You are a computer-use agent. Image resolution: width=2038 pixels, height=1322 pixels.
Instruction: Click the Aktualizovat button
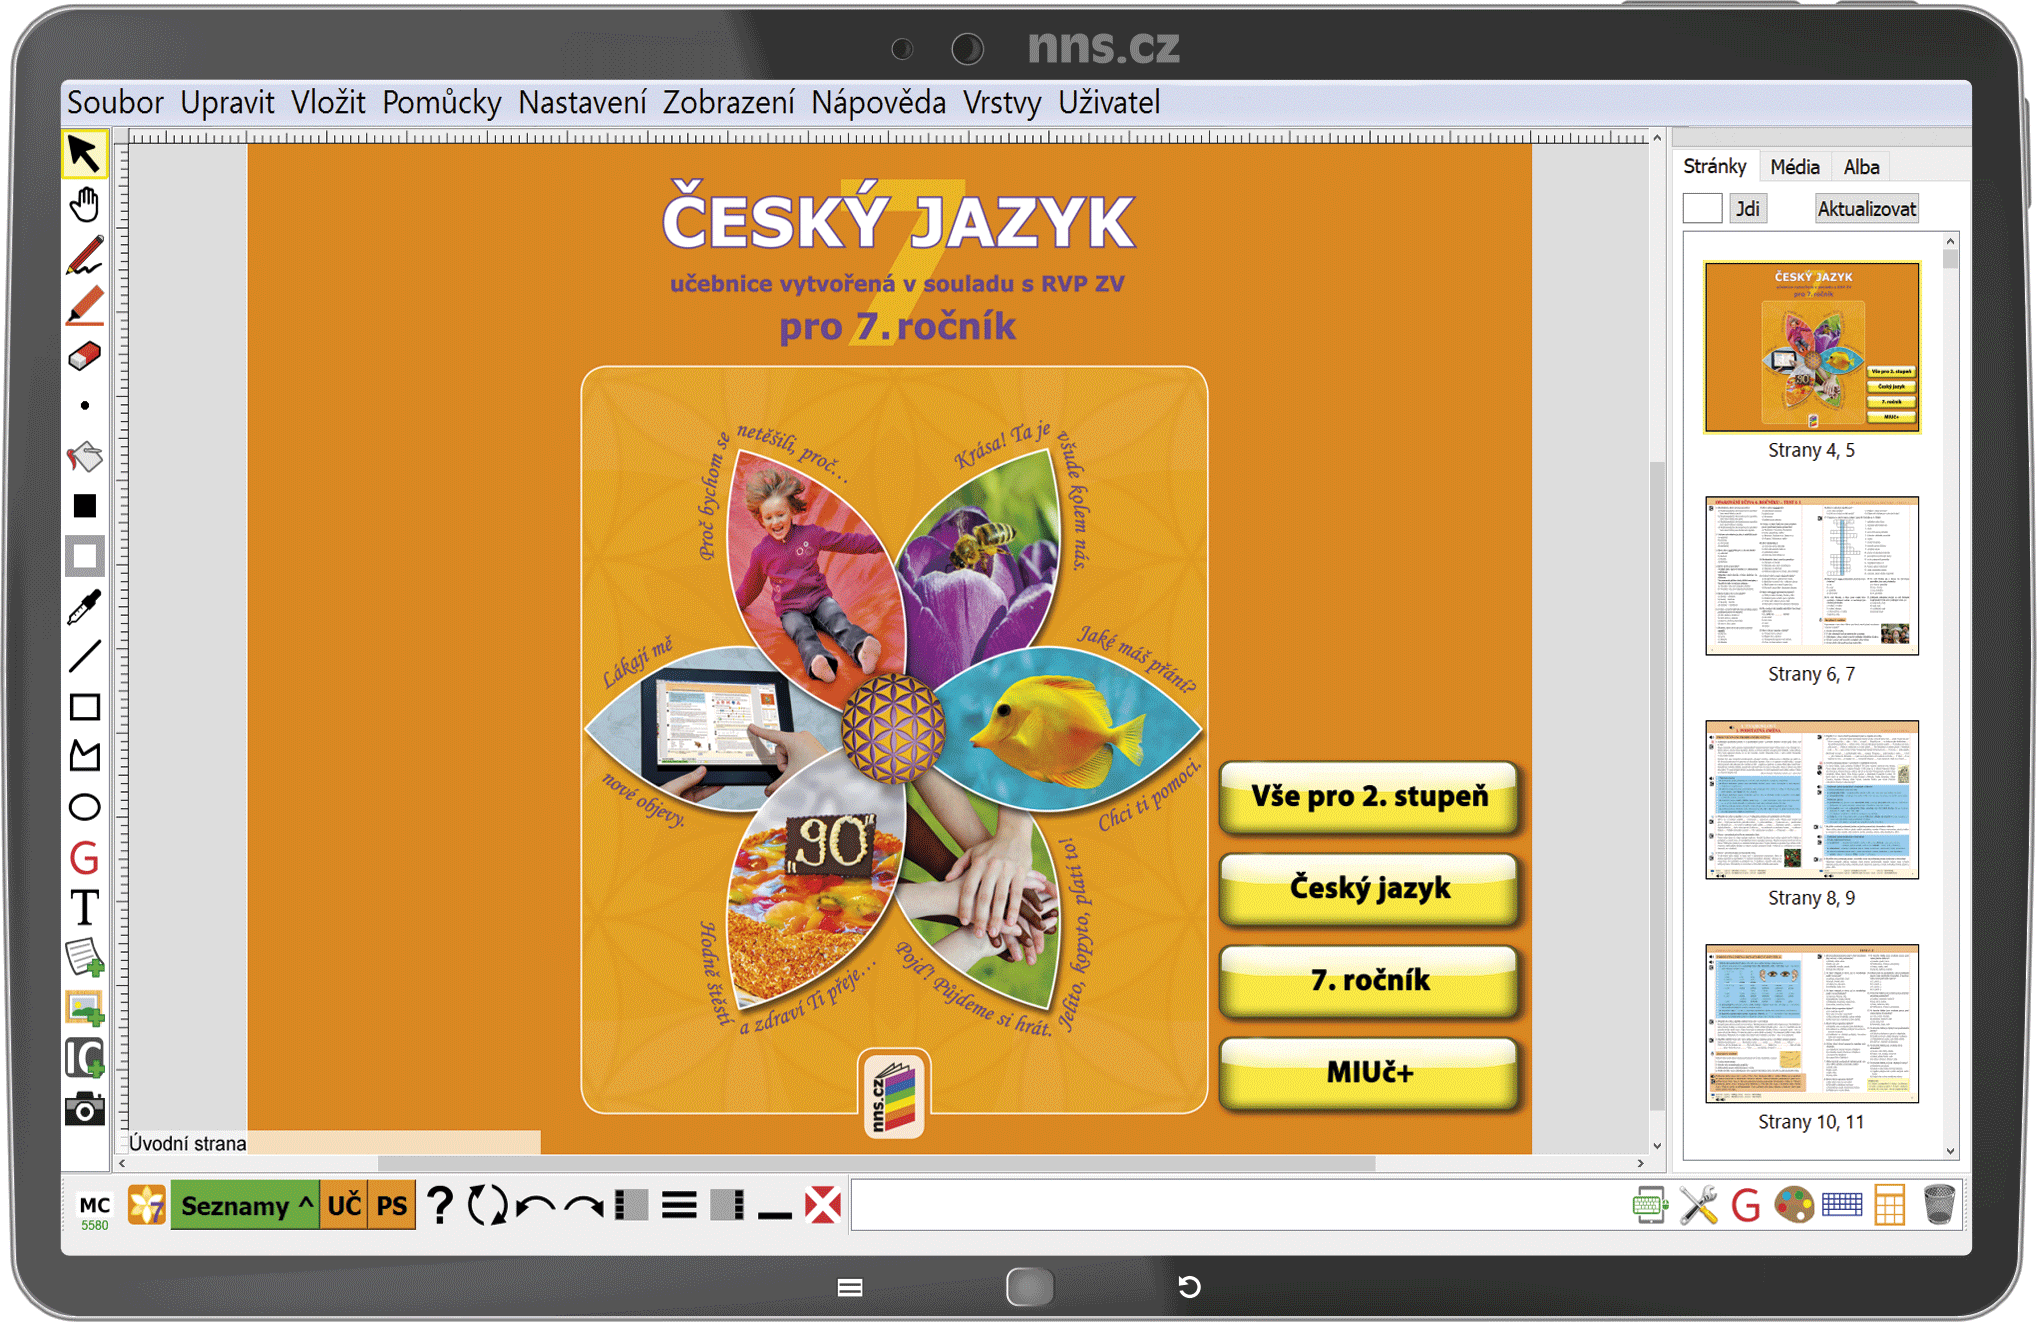[1866, 209]
